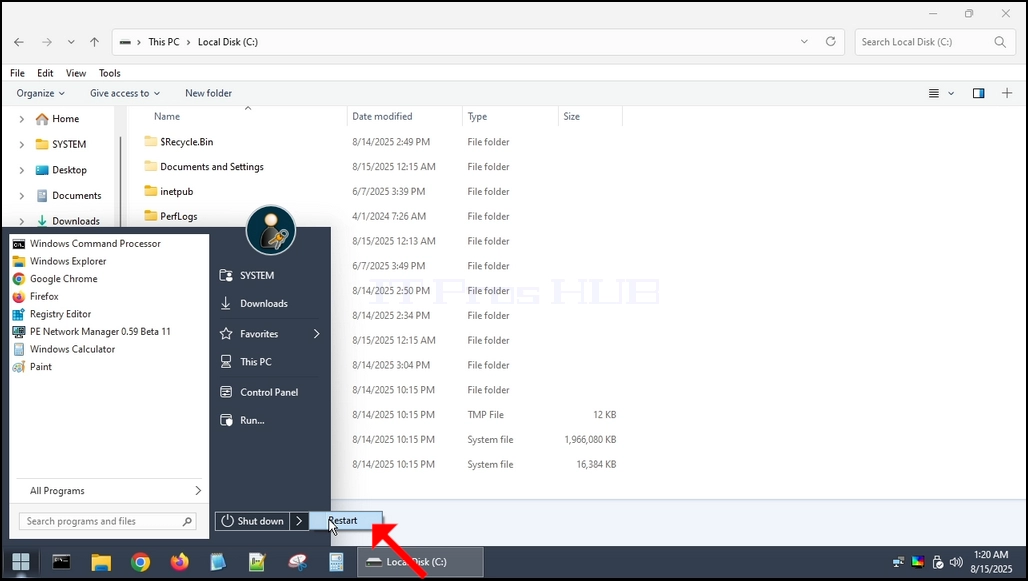
Task: Open the Tools menu
Action: coord(109,73)
